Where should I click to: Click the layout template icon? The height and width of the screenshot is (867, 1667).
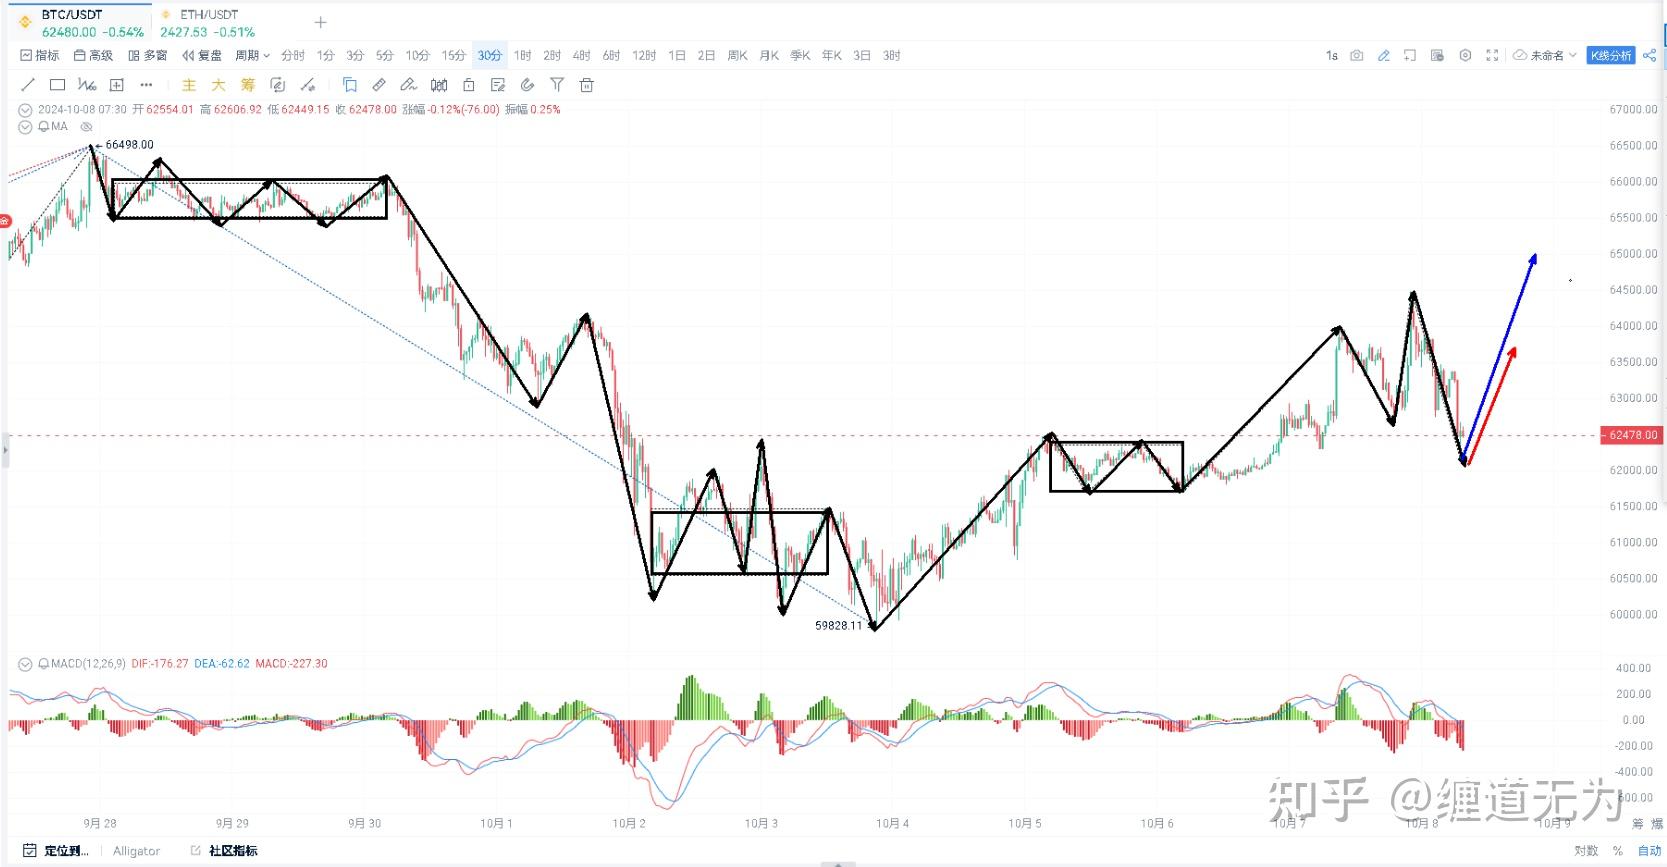[x=1437, y=56]
